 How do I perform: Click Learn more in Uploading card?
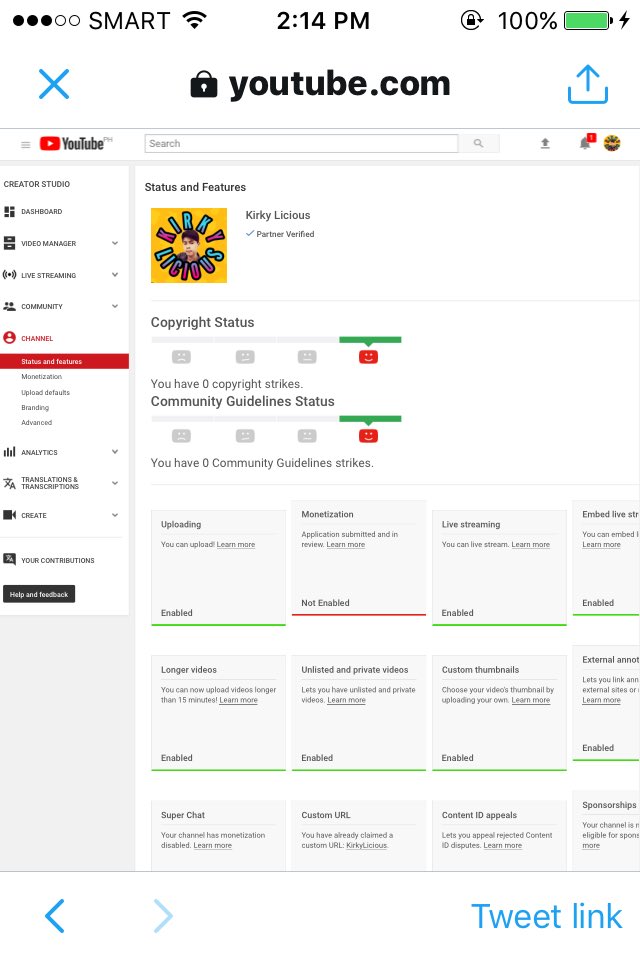click(x=236, y=544)
